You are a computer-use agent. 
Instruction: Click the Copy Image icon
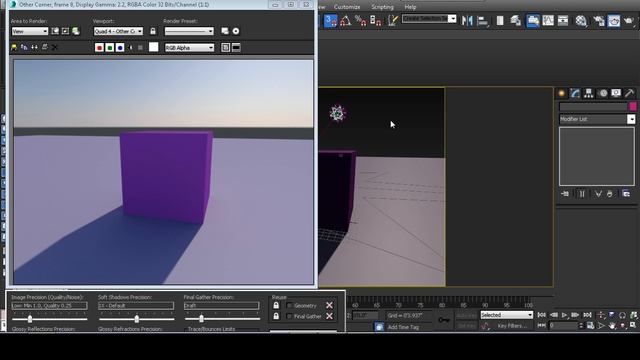tap(24, 48)
